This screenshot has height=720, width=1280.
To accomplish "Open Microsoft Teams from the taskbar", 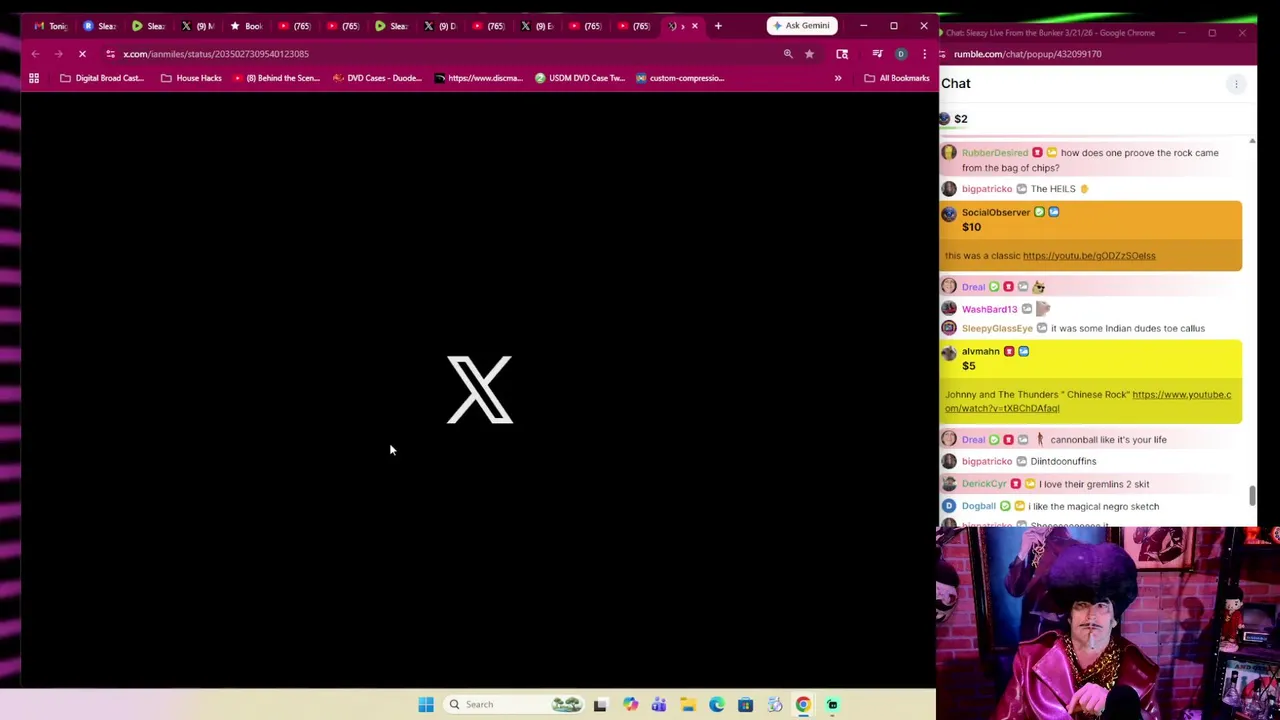I will coord(659,704).
